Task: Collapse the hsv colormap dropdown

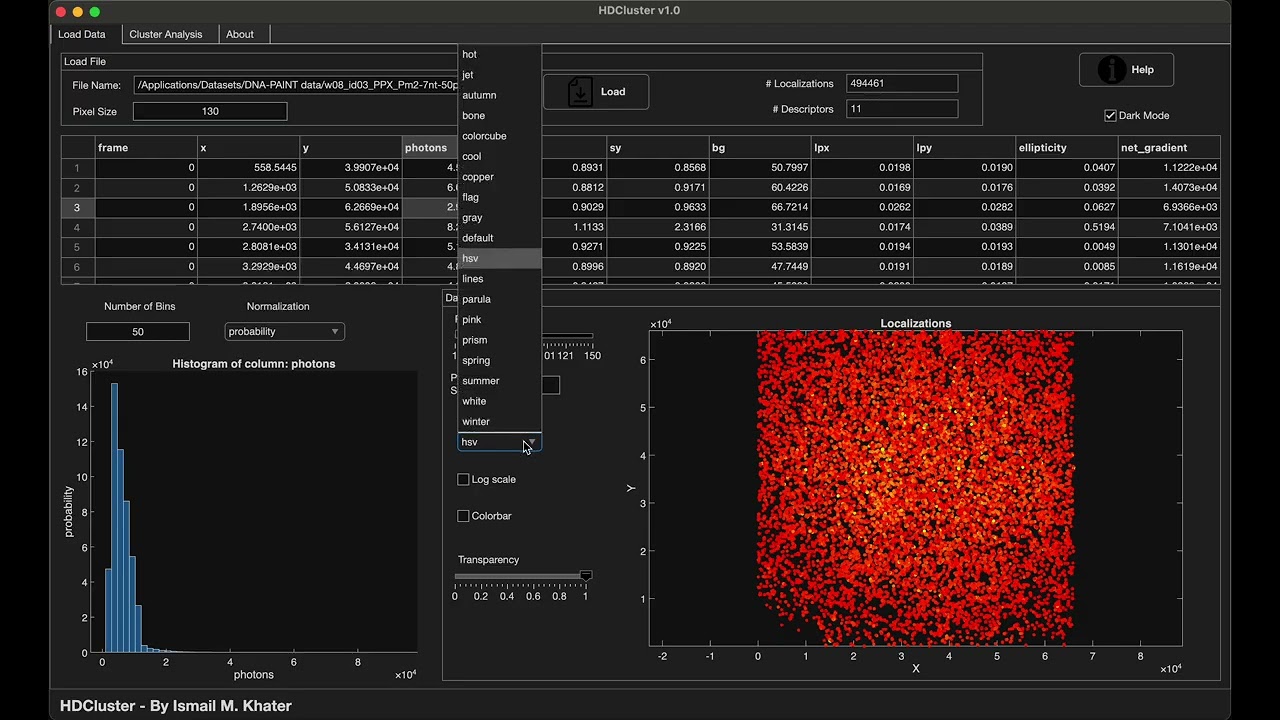Action: pos(499,442)
